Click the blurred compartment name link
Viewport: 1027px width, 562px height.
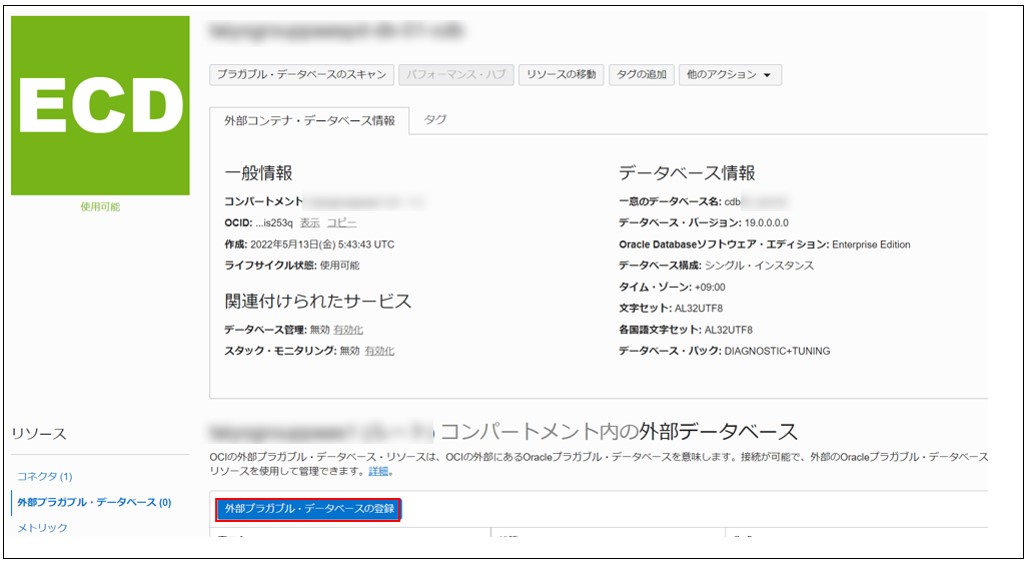(366, 202)
